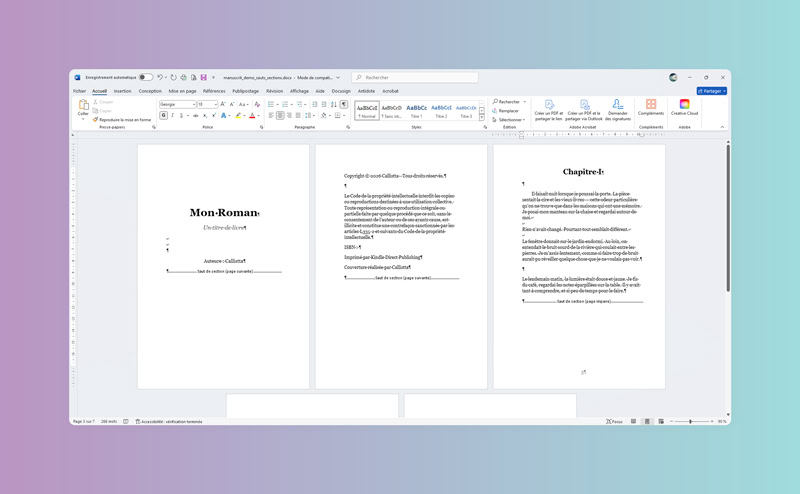Expand the Styles gallery
This screenshot has height=494, width=800.
(x=482, y=118)
